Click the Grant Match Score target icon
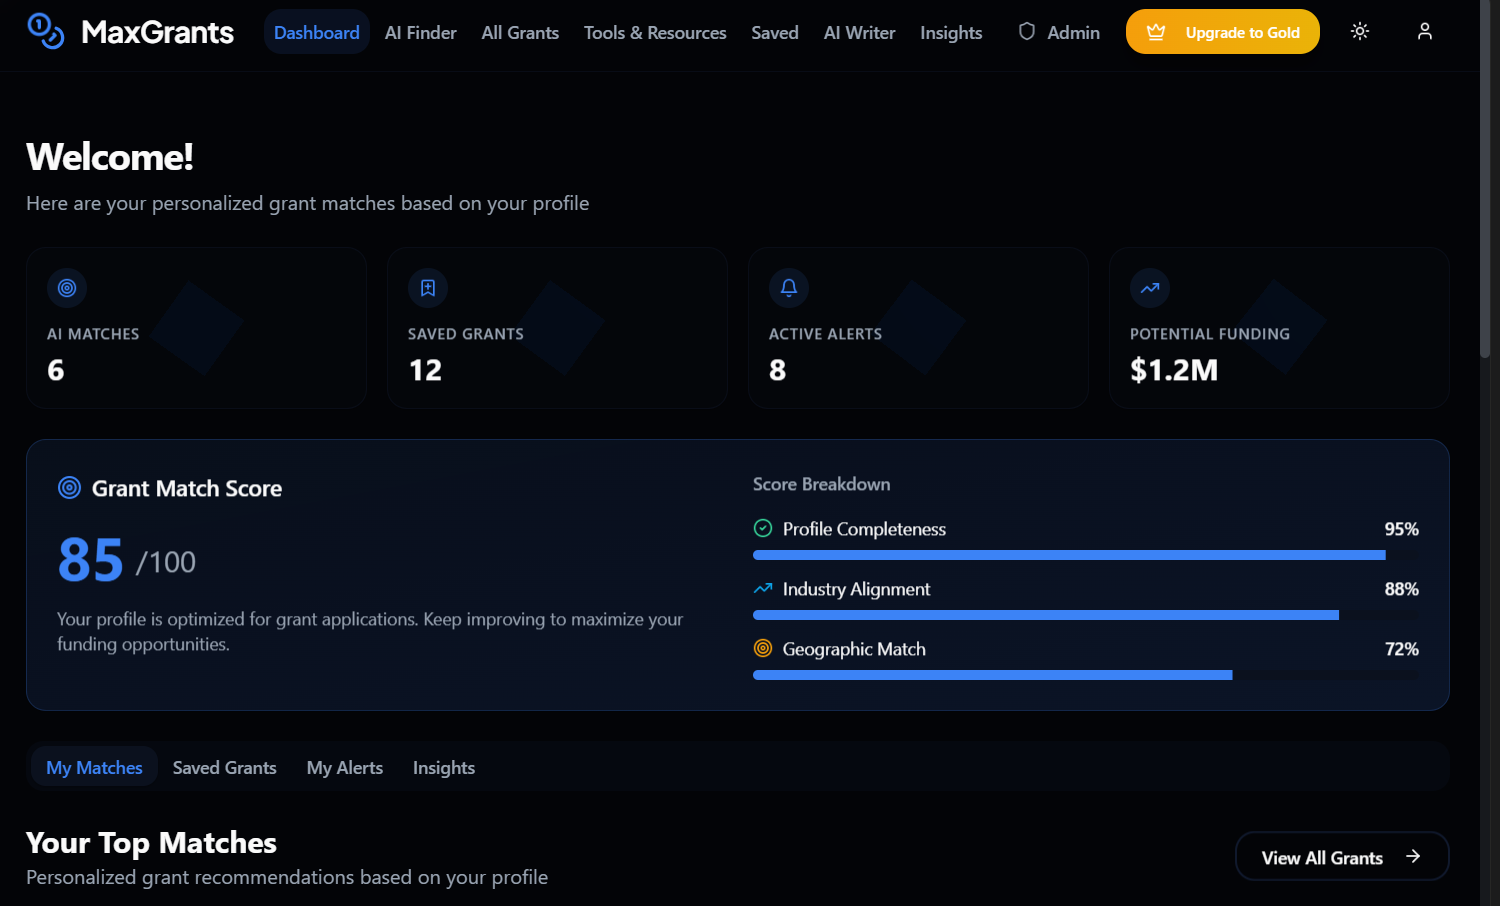The width and height of the screenshot is (1500, 906). click(x=69, y=488)
